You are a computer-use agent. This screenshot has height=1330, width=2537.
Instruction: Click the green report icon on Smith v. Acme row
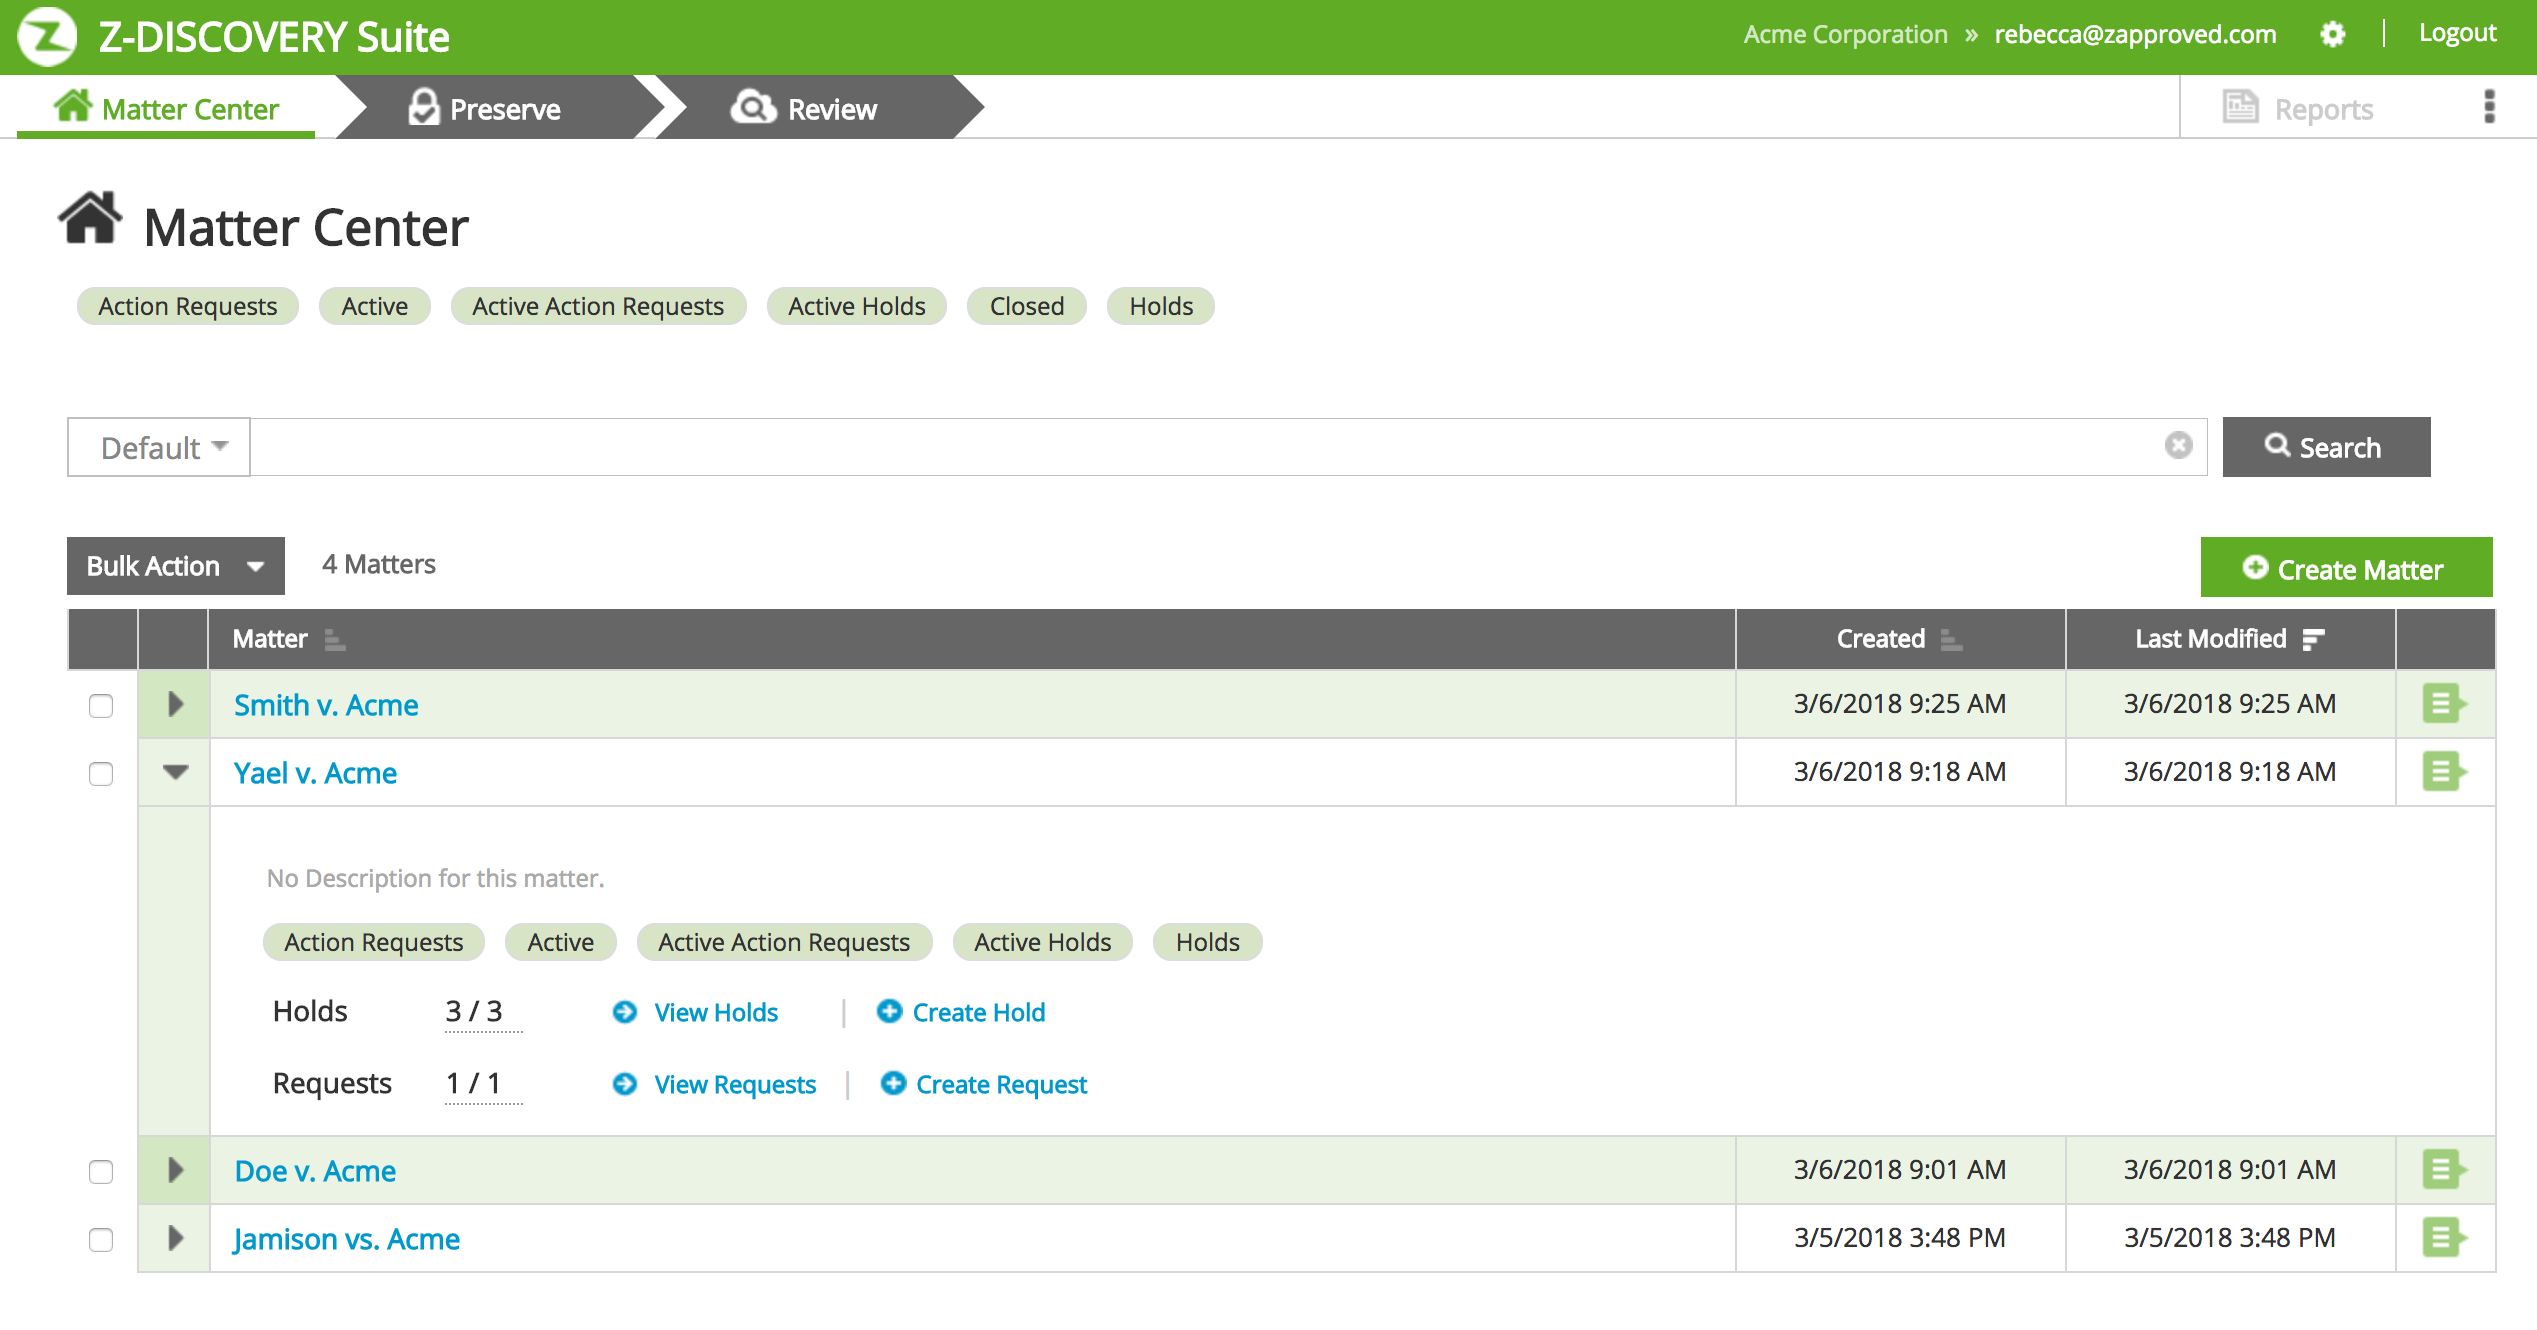(2443, 703)
